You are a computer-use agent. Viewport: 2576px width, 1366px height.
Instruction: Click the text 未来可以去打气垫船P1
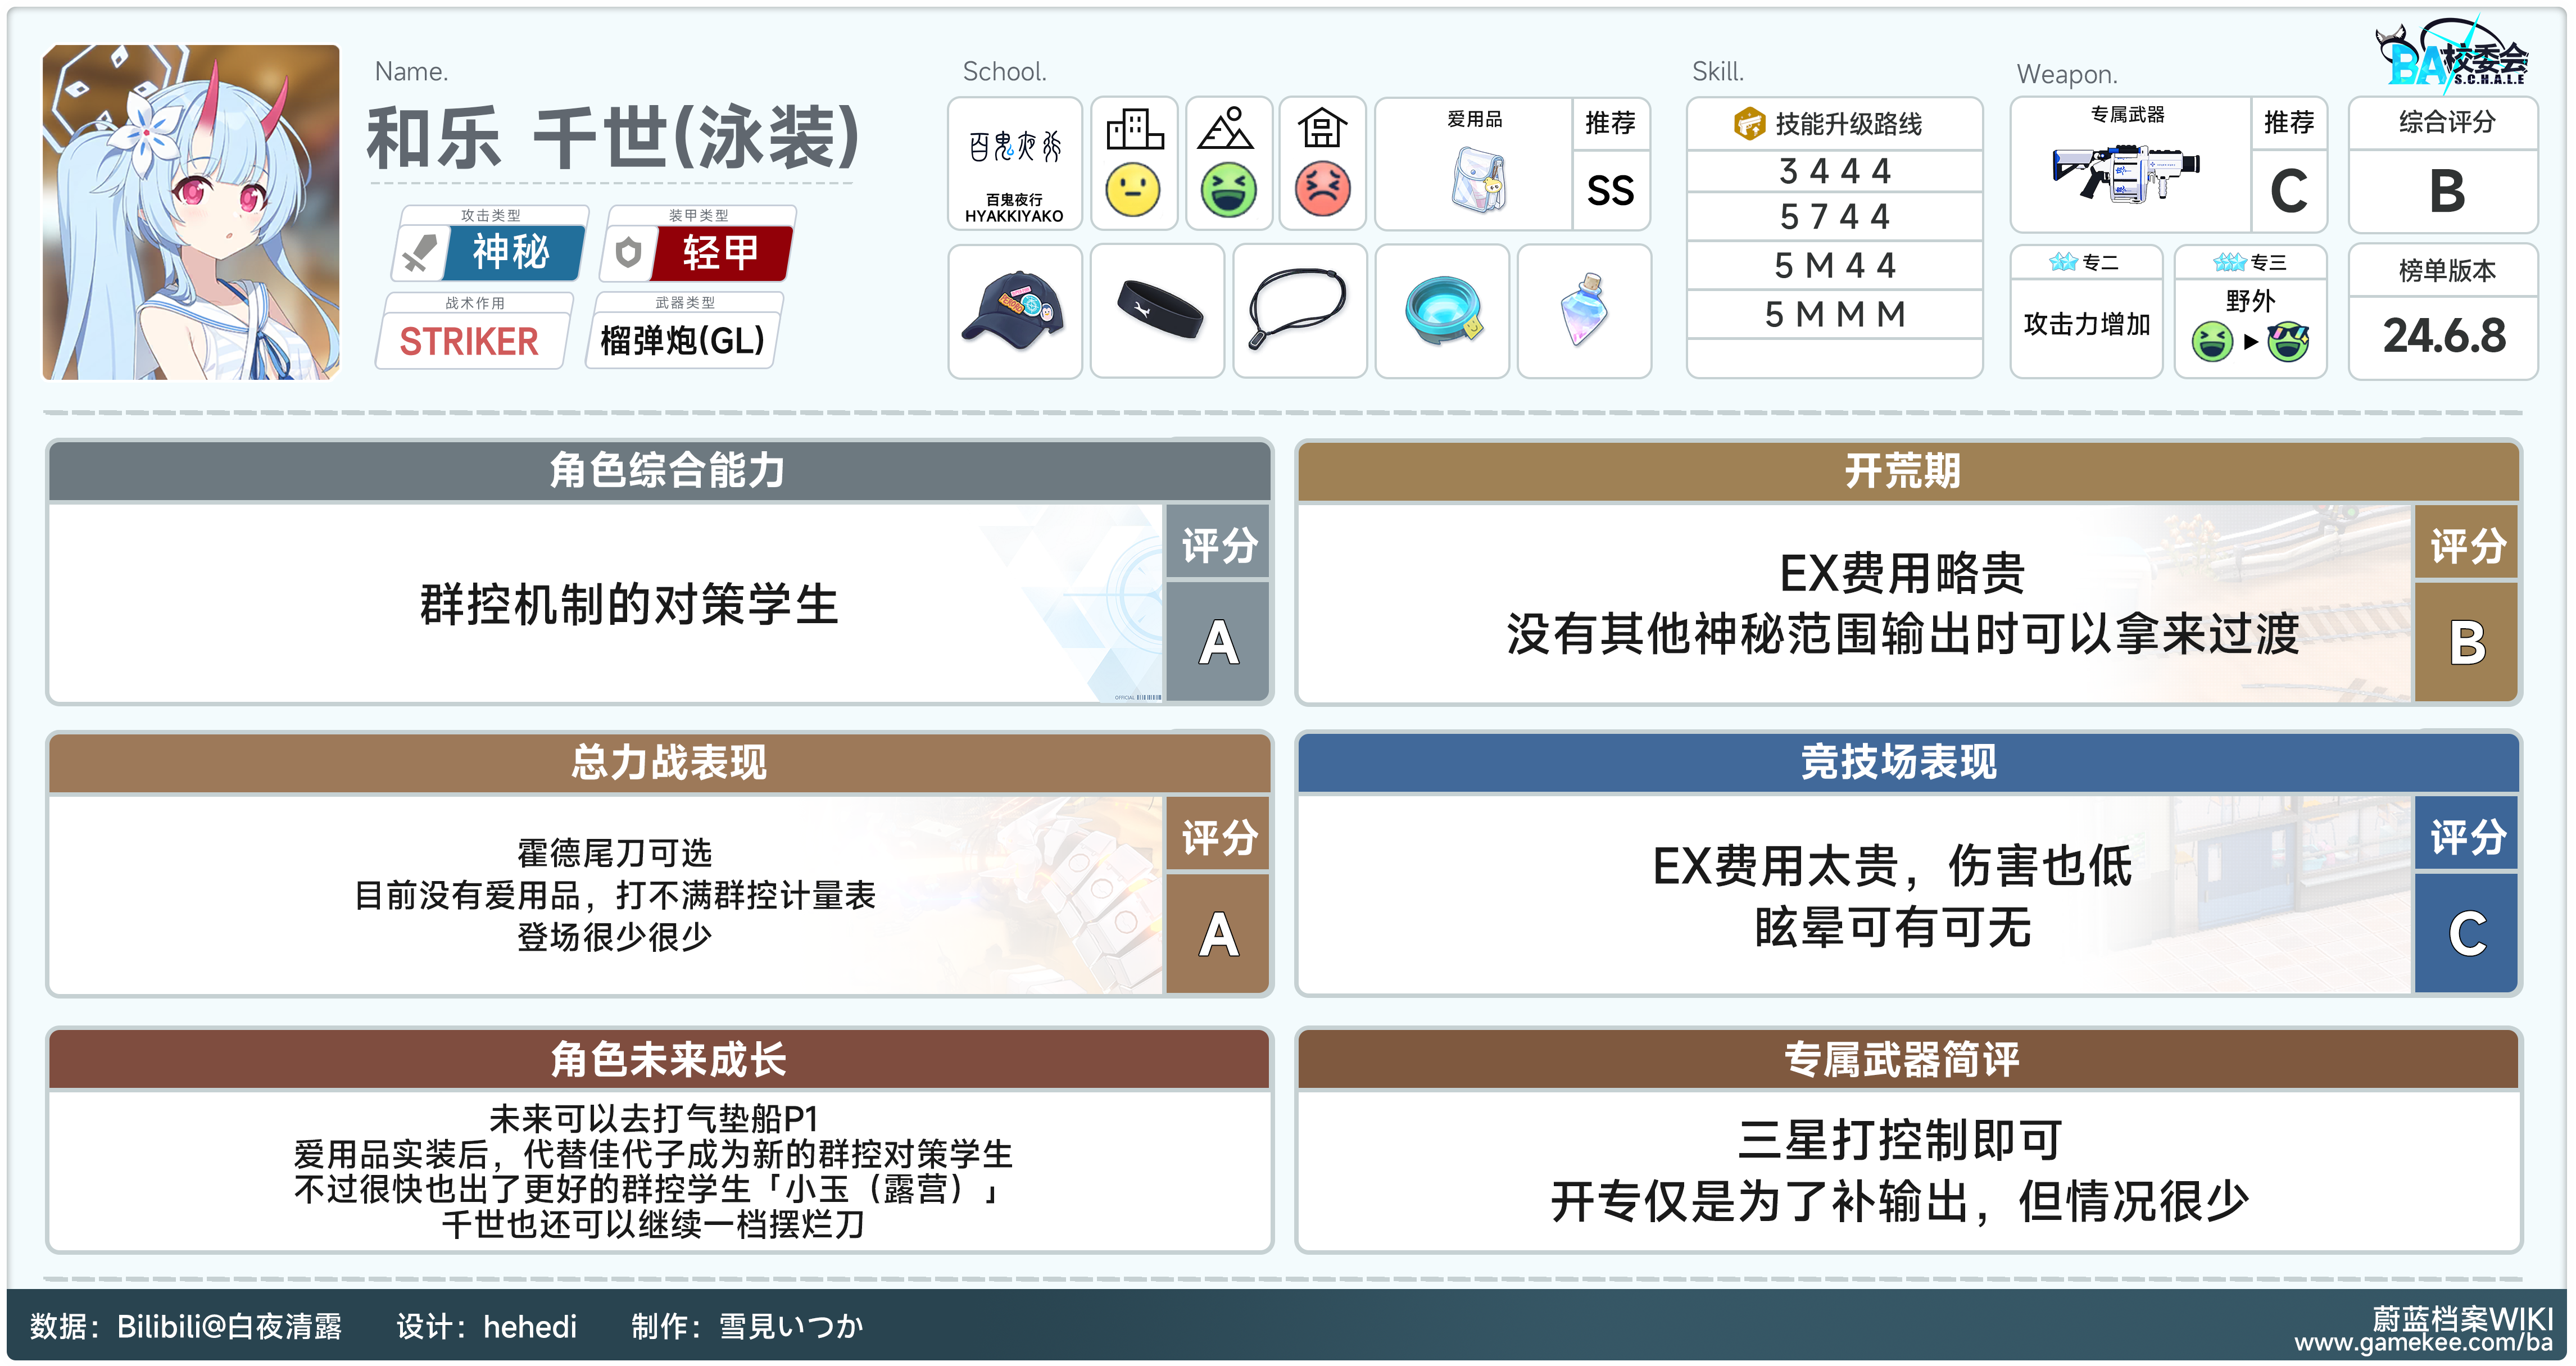click(653, 1118)
